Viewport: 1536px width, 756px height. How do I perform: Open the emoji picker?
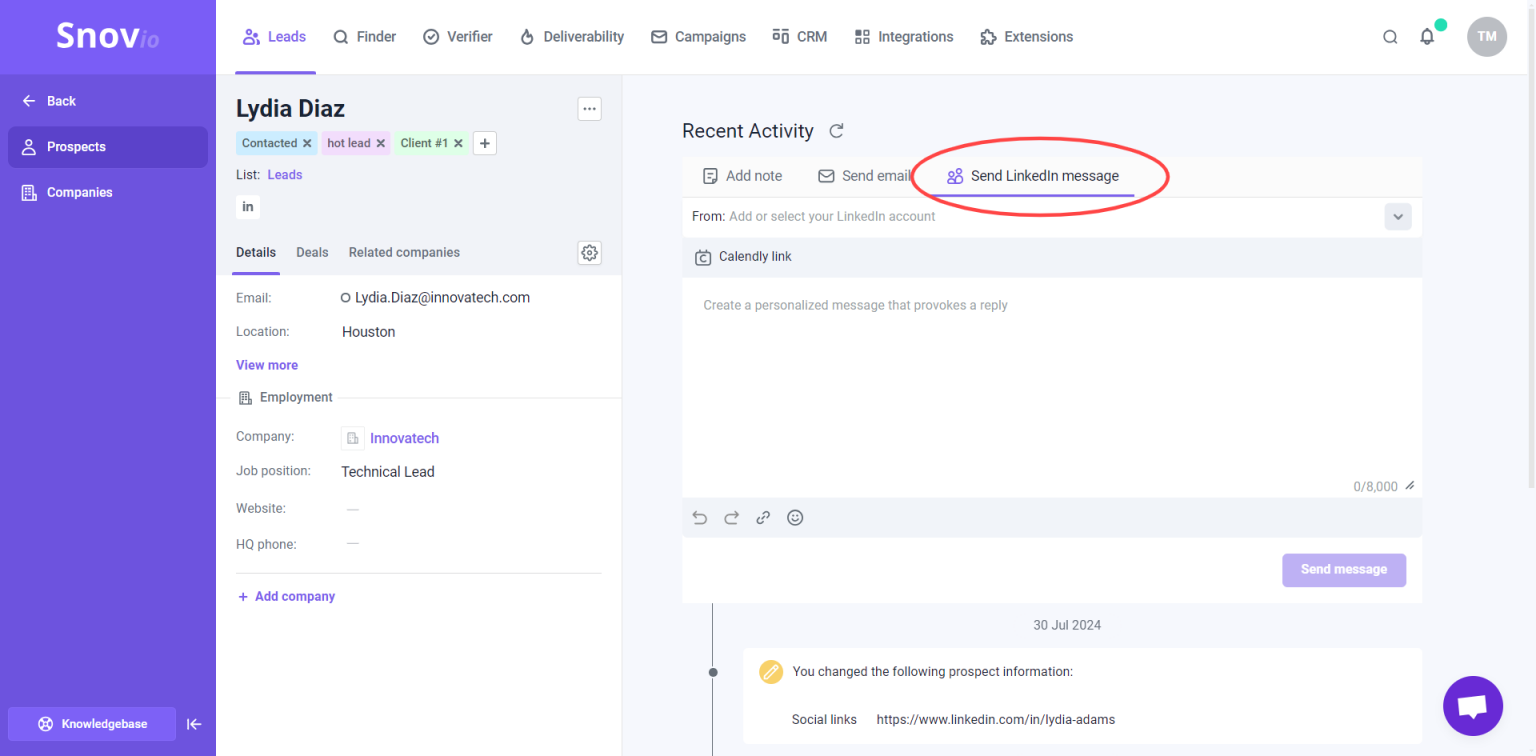[x=795, y=518]
